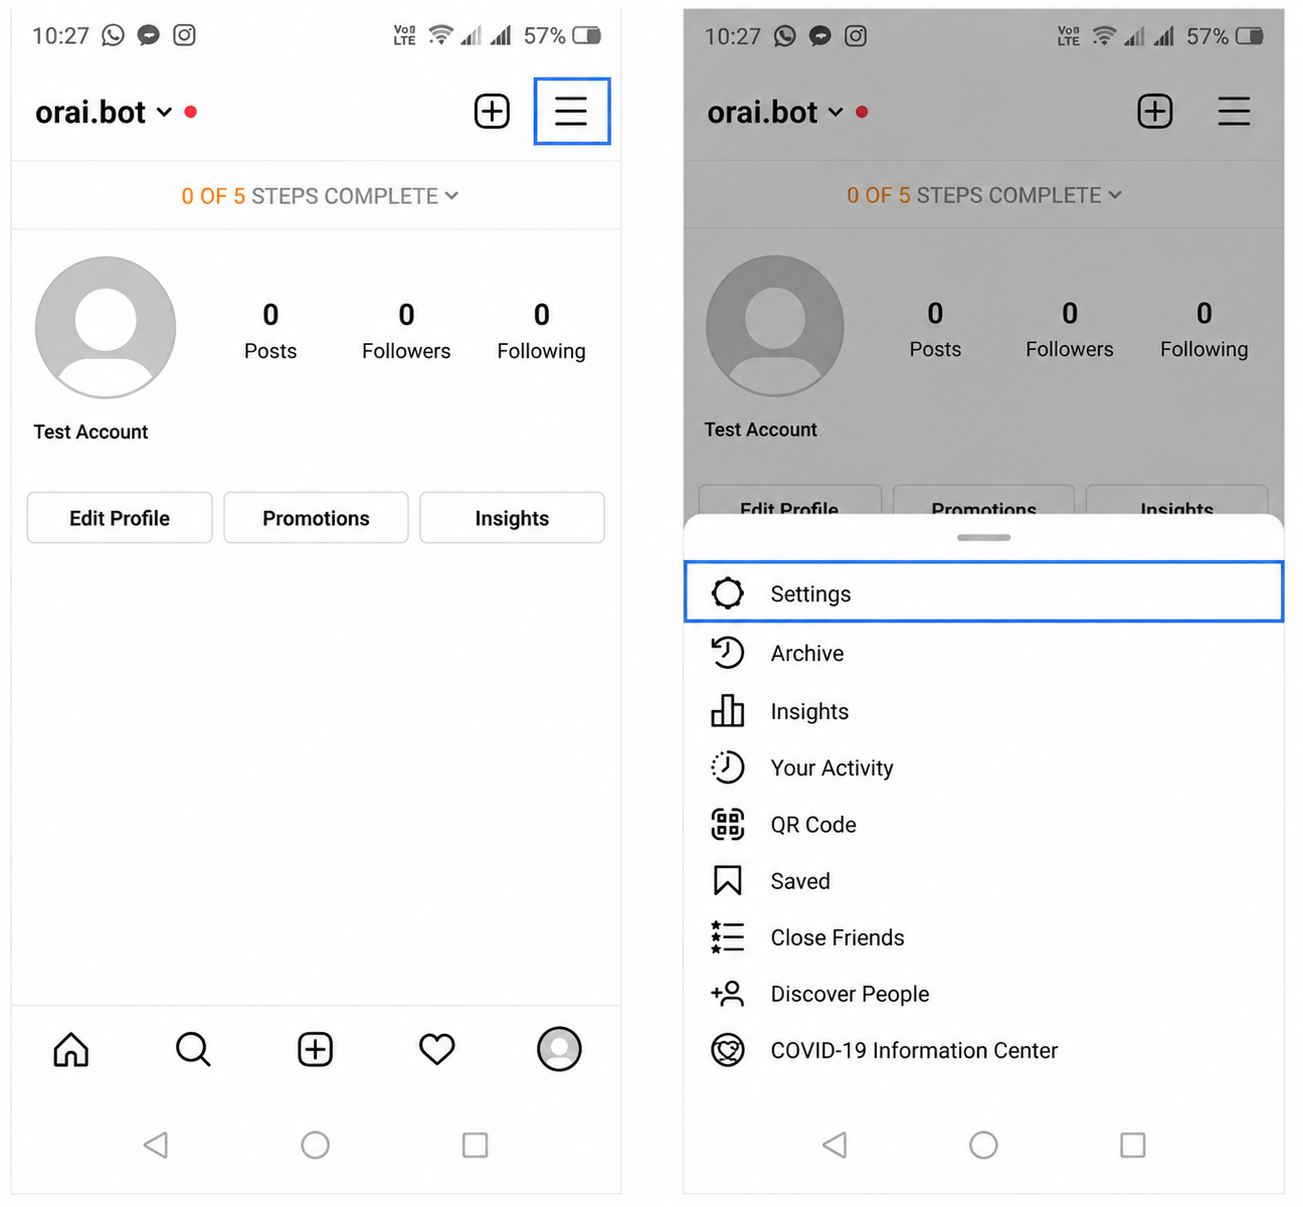Open the Close Friends list
Viewport: 1303px width, 1207px height.
pyautogui.click(x=984, y=937)
